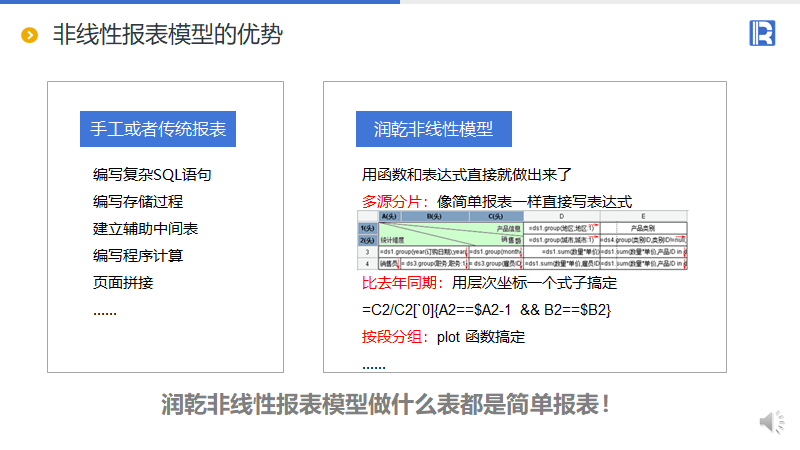Viewport: 800px width, 450px height.
Task: Select the 润乾非线性模型 header box
Action: 434,129
